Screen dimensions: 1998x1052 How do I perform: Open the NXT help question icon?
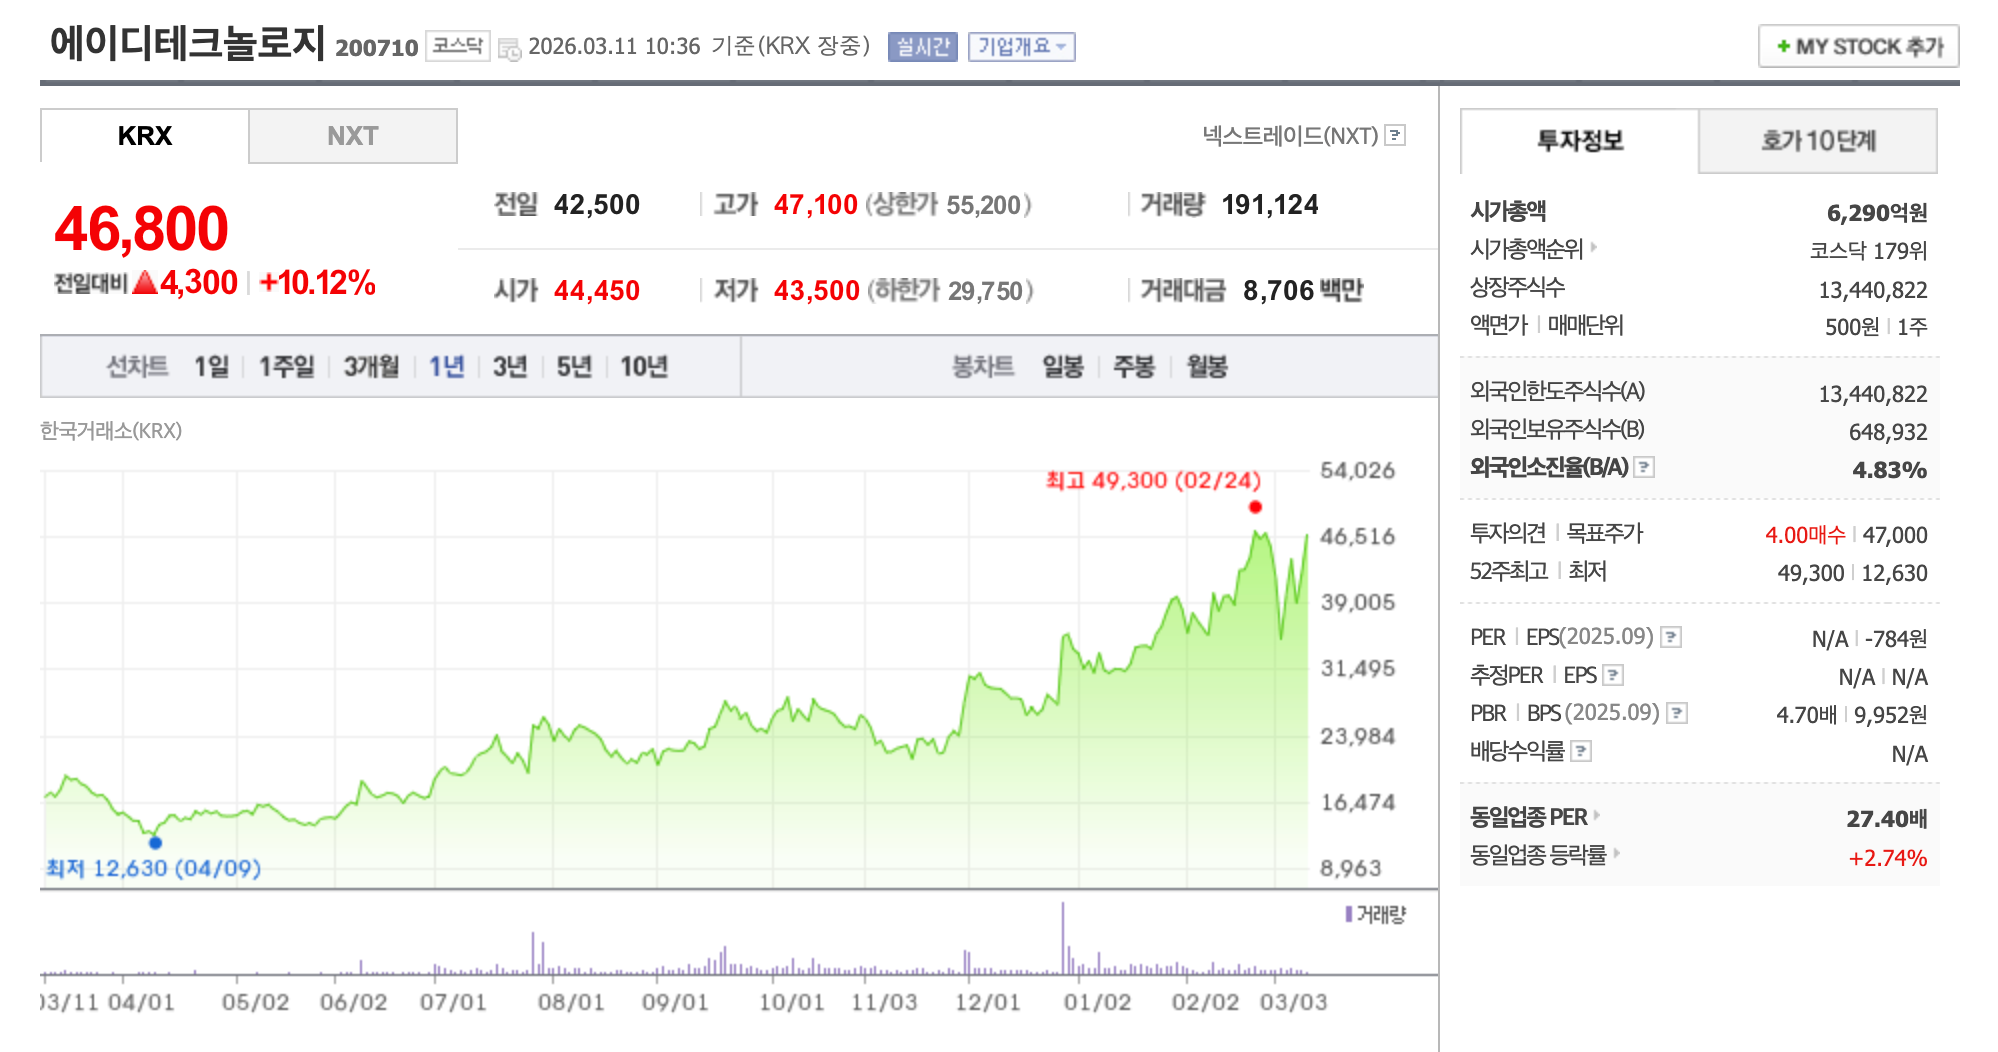click(1396, 135)
